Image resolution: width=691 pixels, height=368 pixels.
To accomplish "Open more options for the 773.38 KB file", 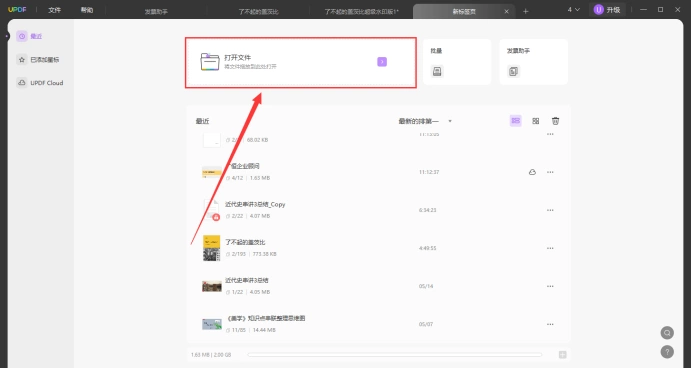I will click(550, 248).
